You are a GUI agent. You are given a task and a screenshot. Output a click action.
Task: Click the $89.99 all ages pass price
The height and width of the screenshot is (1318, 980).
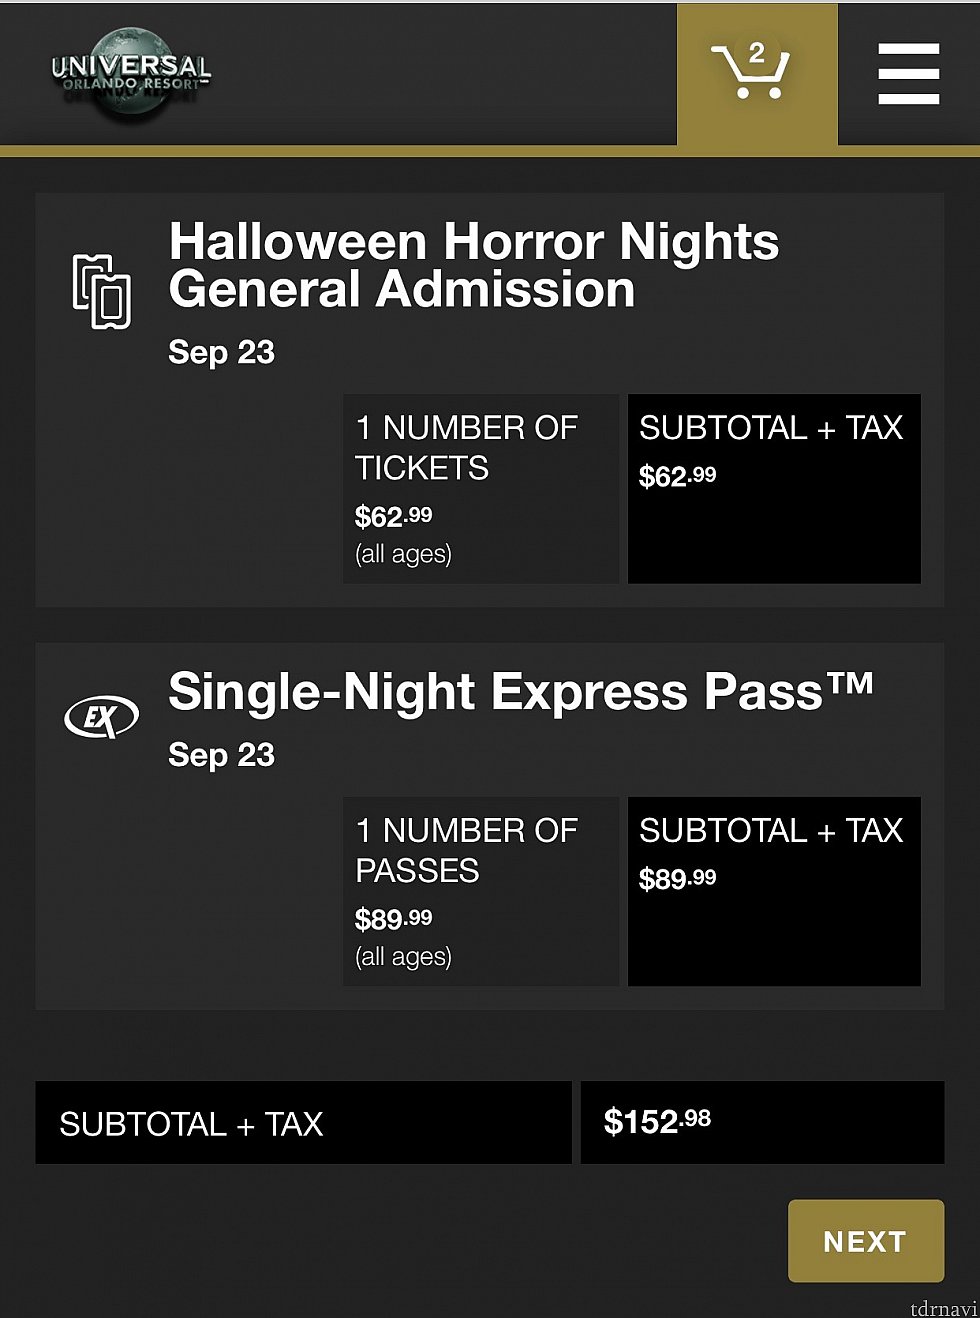point(394,920)
